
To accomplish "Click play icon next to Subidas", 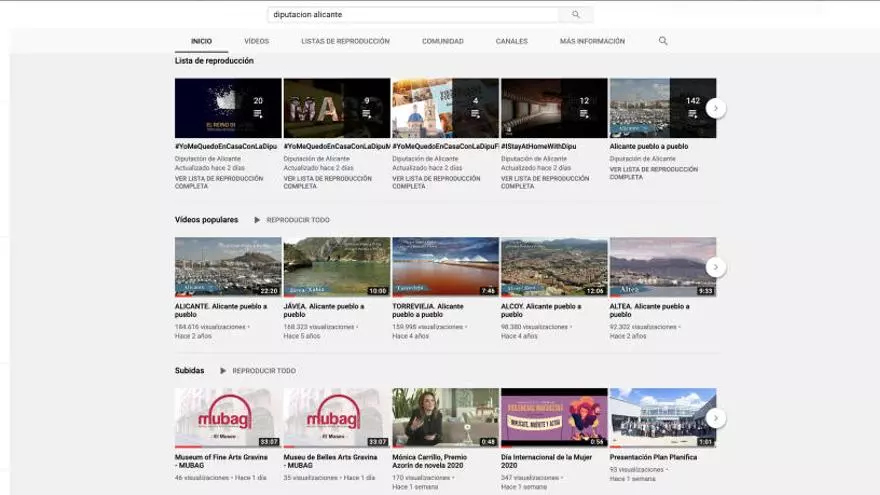I will pos(223,371).
